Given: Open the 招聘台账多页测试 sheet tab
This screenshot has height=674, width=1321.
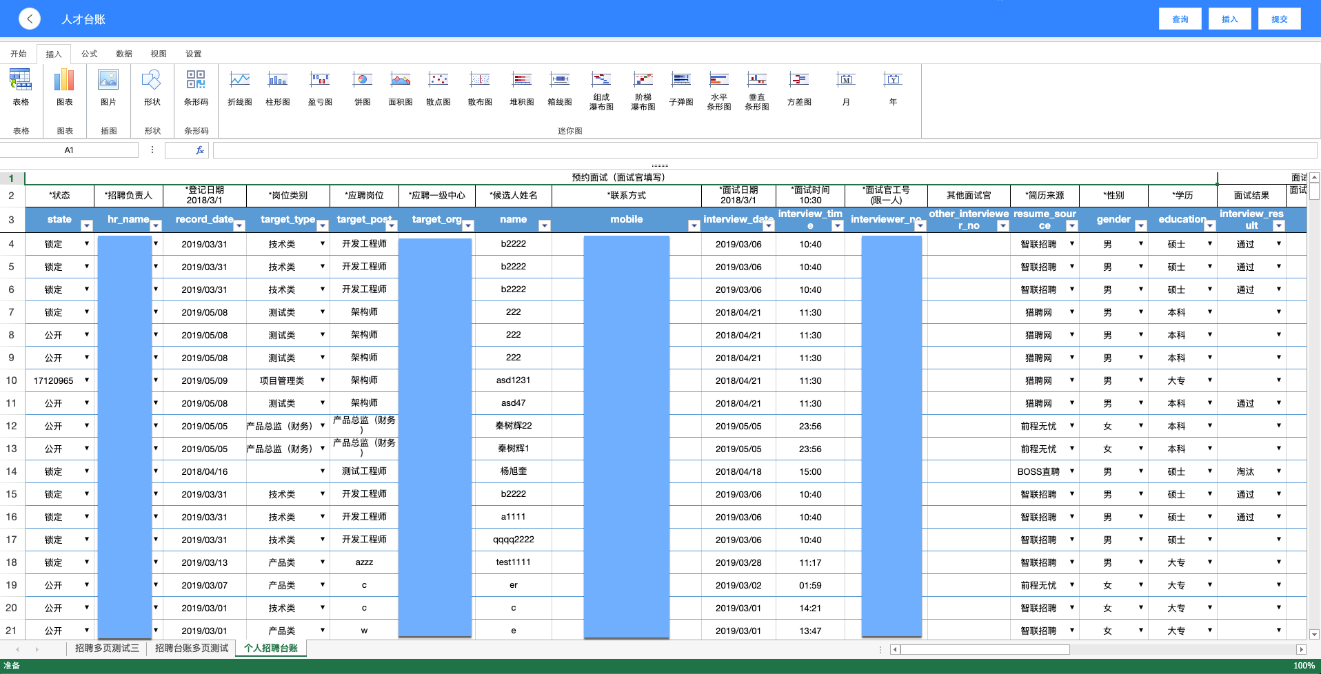Looking at the screenshot, I should pos(191,648).
